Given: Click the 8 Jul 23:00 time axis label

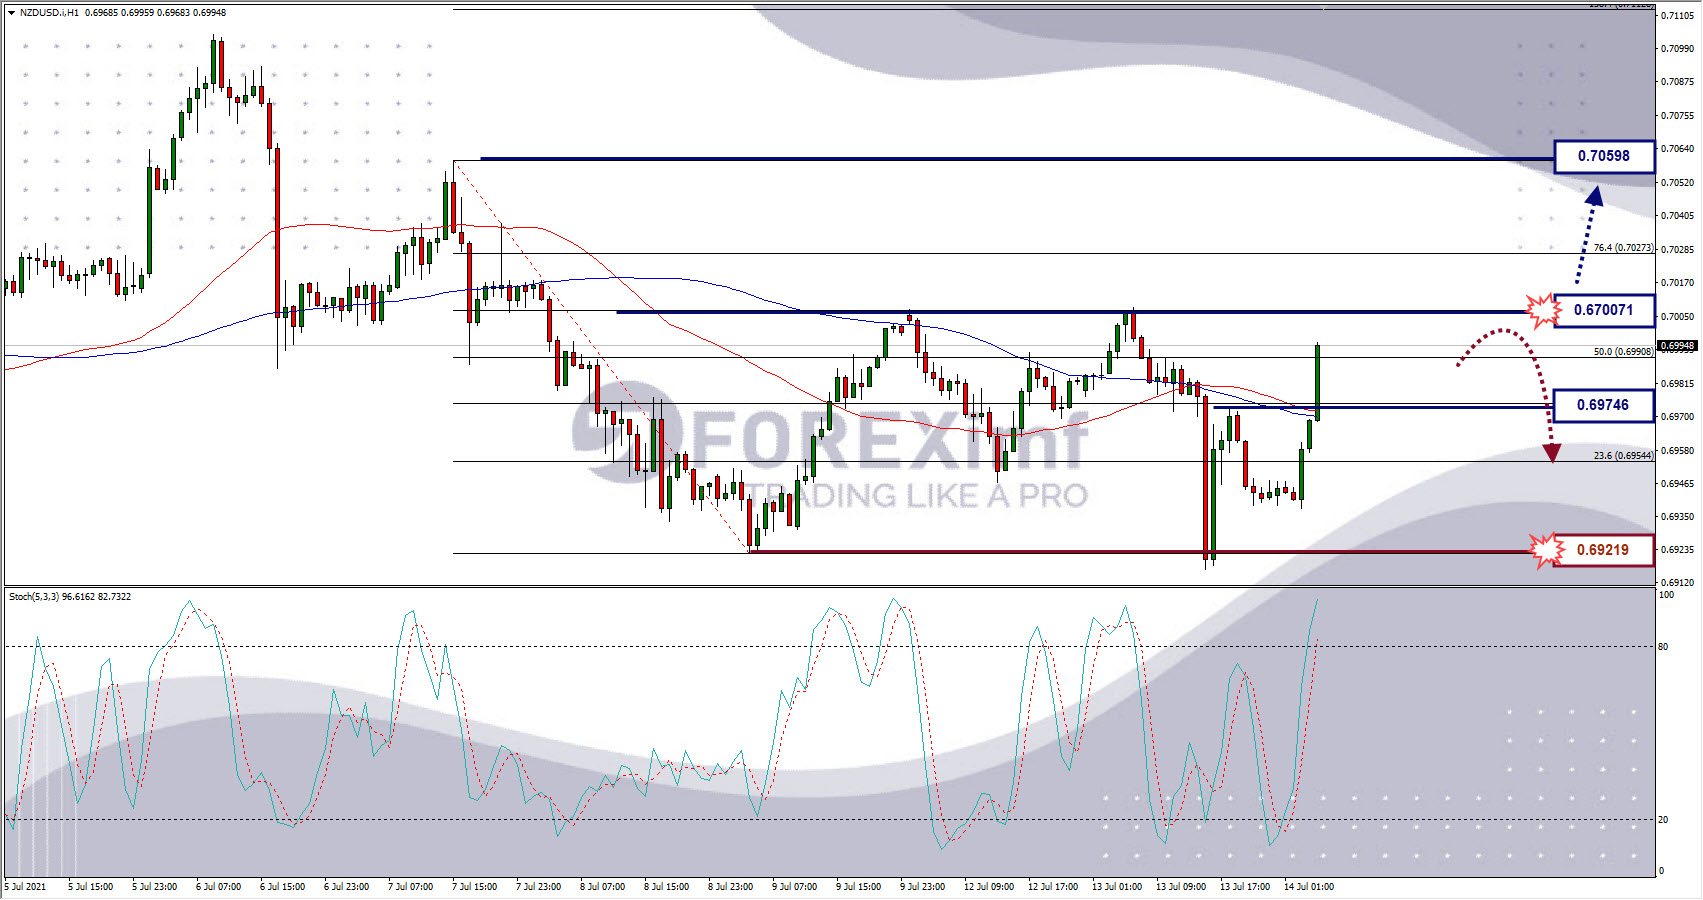Looking at the screenshot, I should pyautogui.click(x=730, y=887).
